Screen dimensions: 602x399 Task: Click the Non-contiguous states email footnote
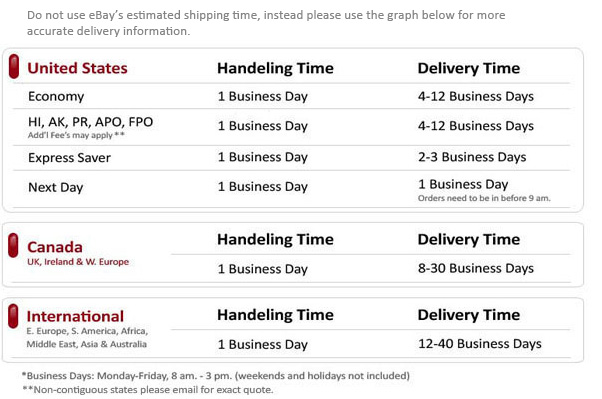[148, 390]
